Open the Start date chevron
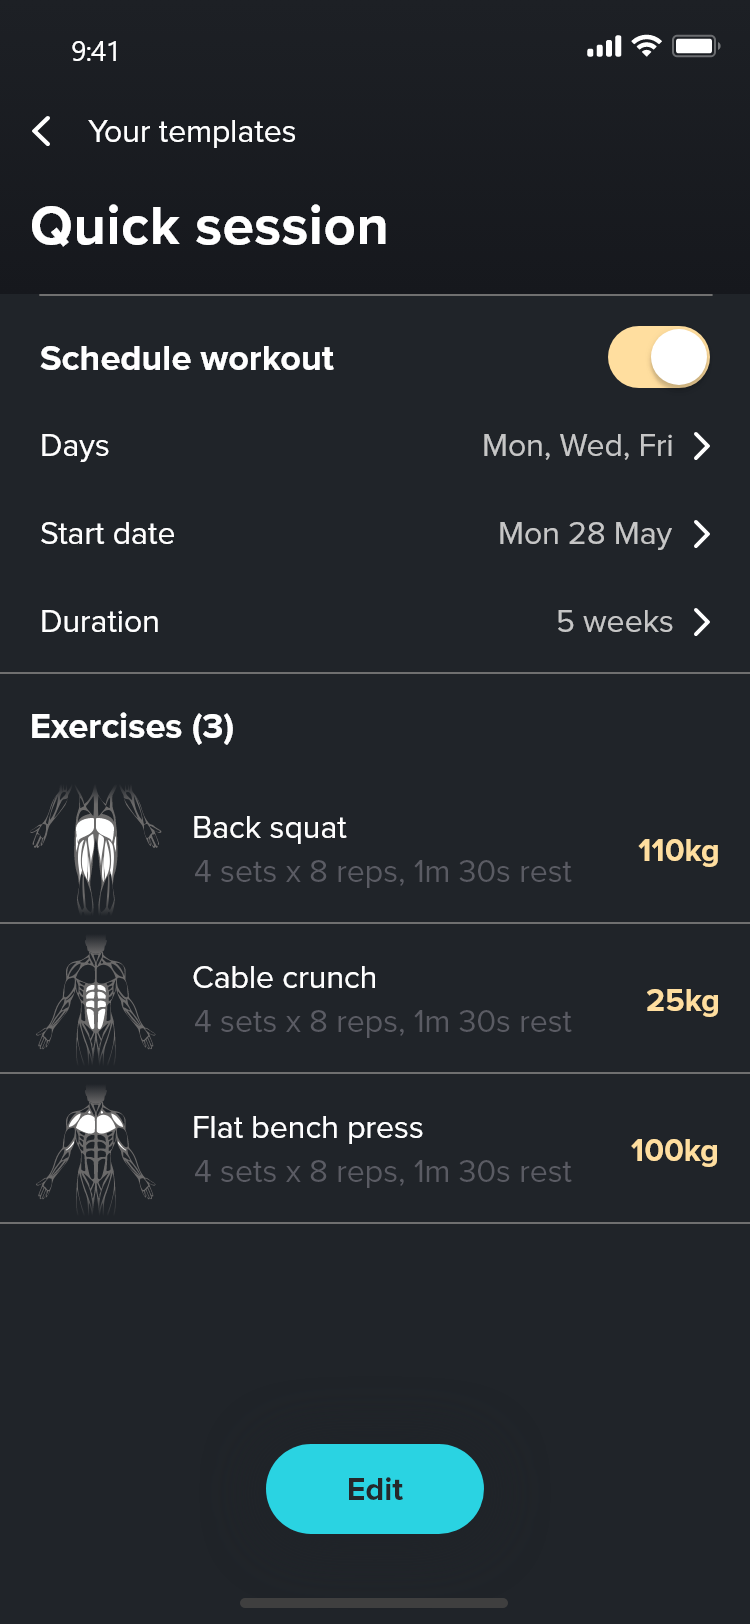This screenshot has height=1624, width=750. [702, 534]
